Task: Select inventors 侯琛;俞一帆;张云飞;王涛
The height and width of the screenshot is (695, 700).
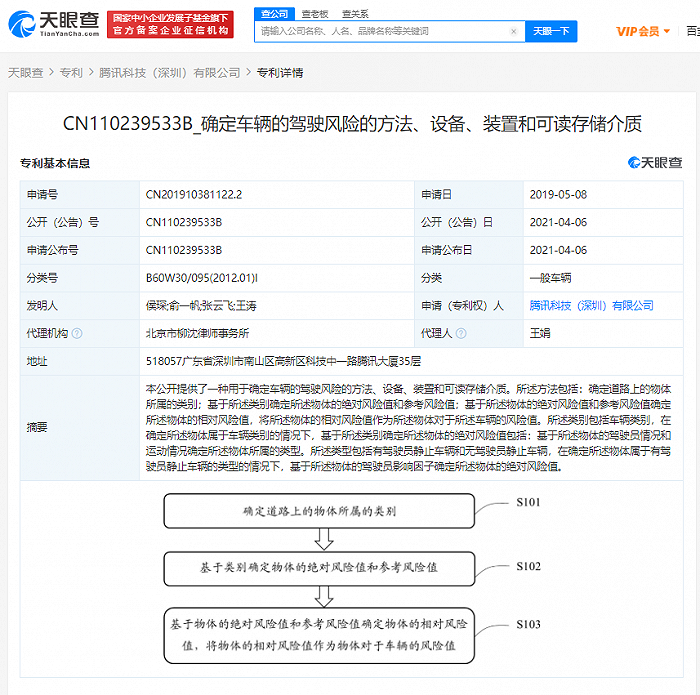Action: (201, 306)
